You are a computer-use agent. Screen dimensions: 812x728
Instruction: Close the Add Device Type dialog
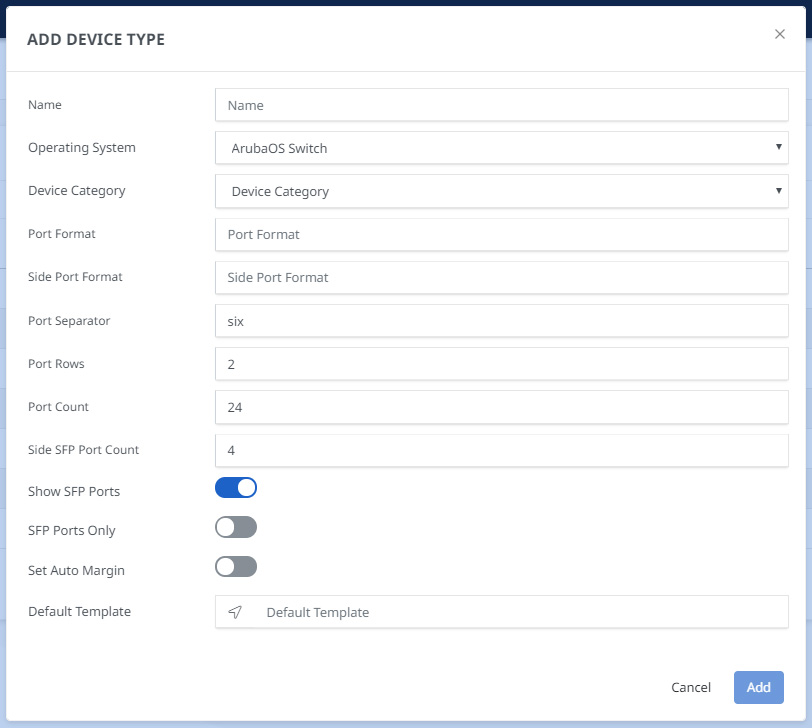tap(780, 34)
